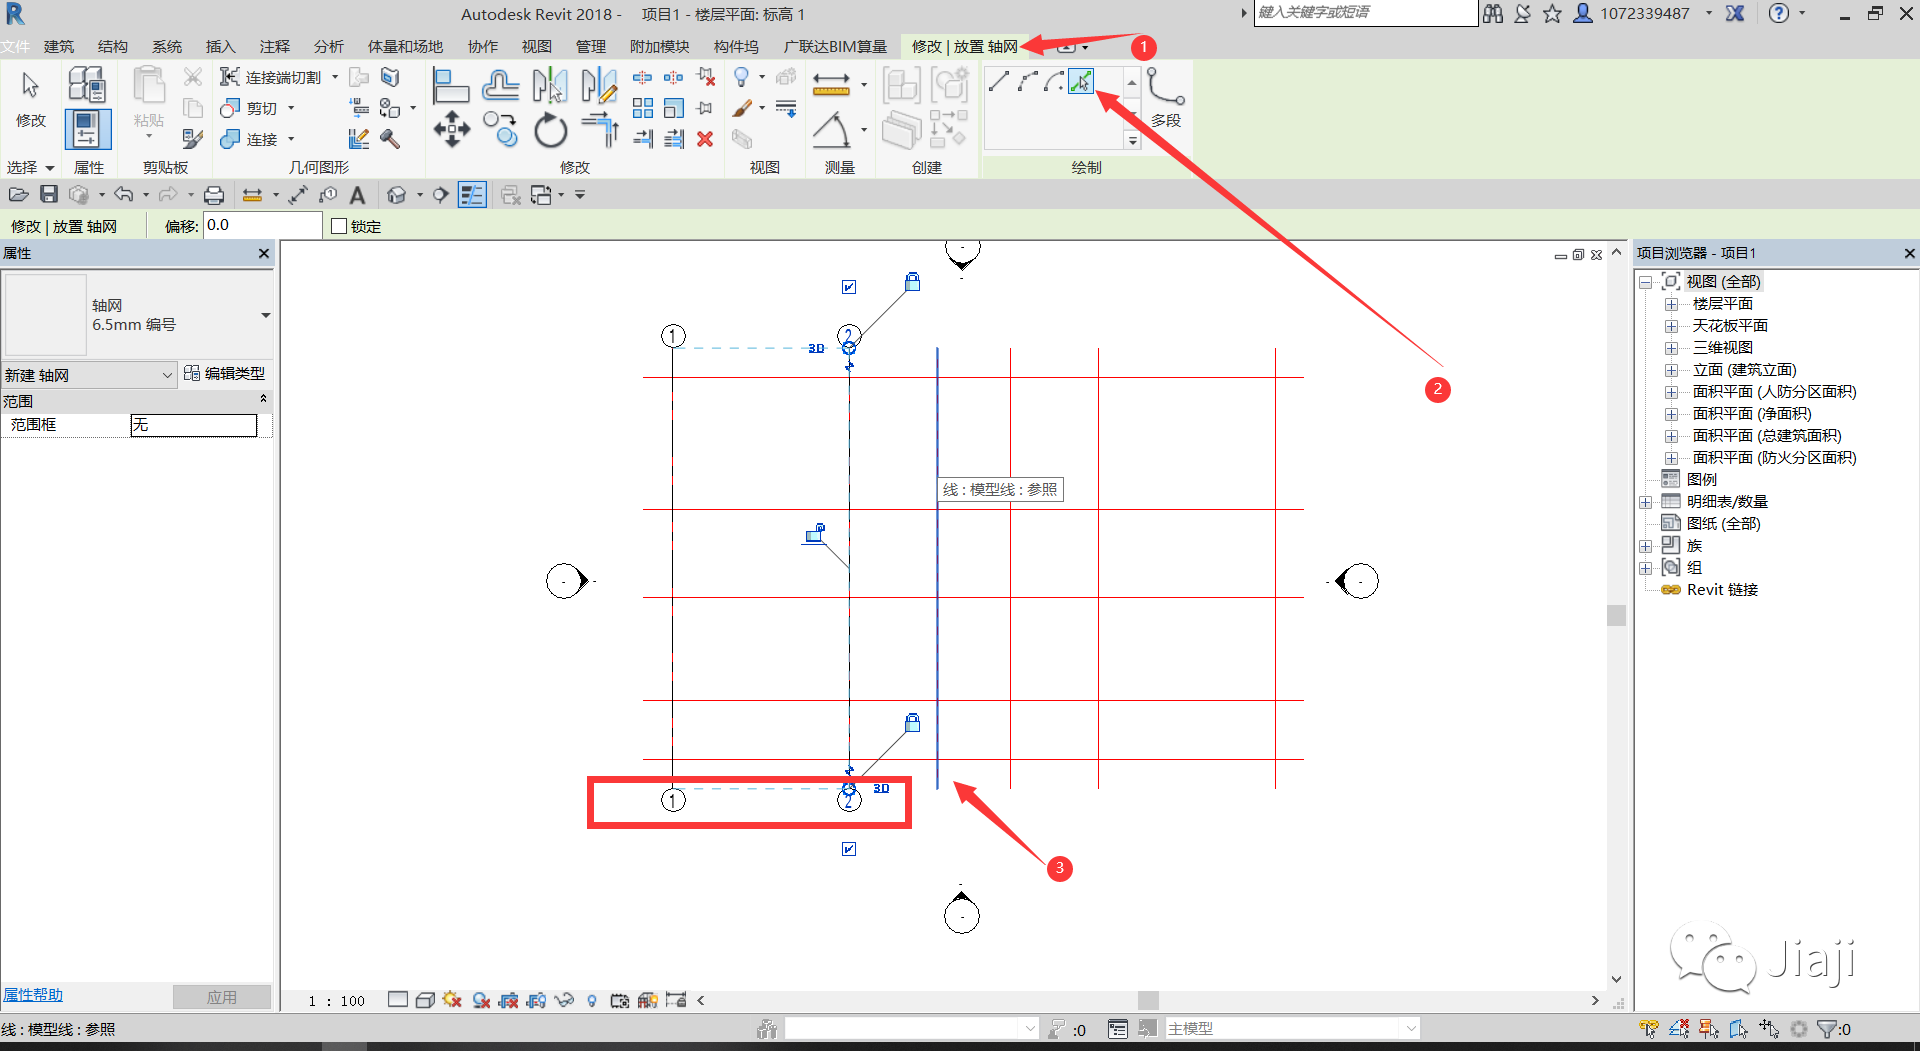The image size is (1920, 1051).
Task: Expand the 明细表/数量 tree node
Action: click(1645, 502)
